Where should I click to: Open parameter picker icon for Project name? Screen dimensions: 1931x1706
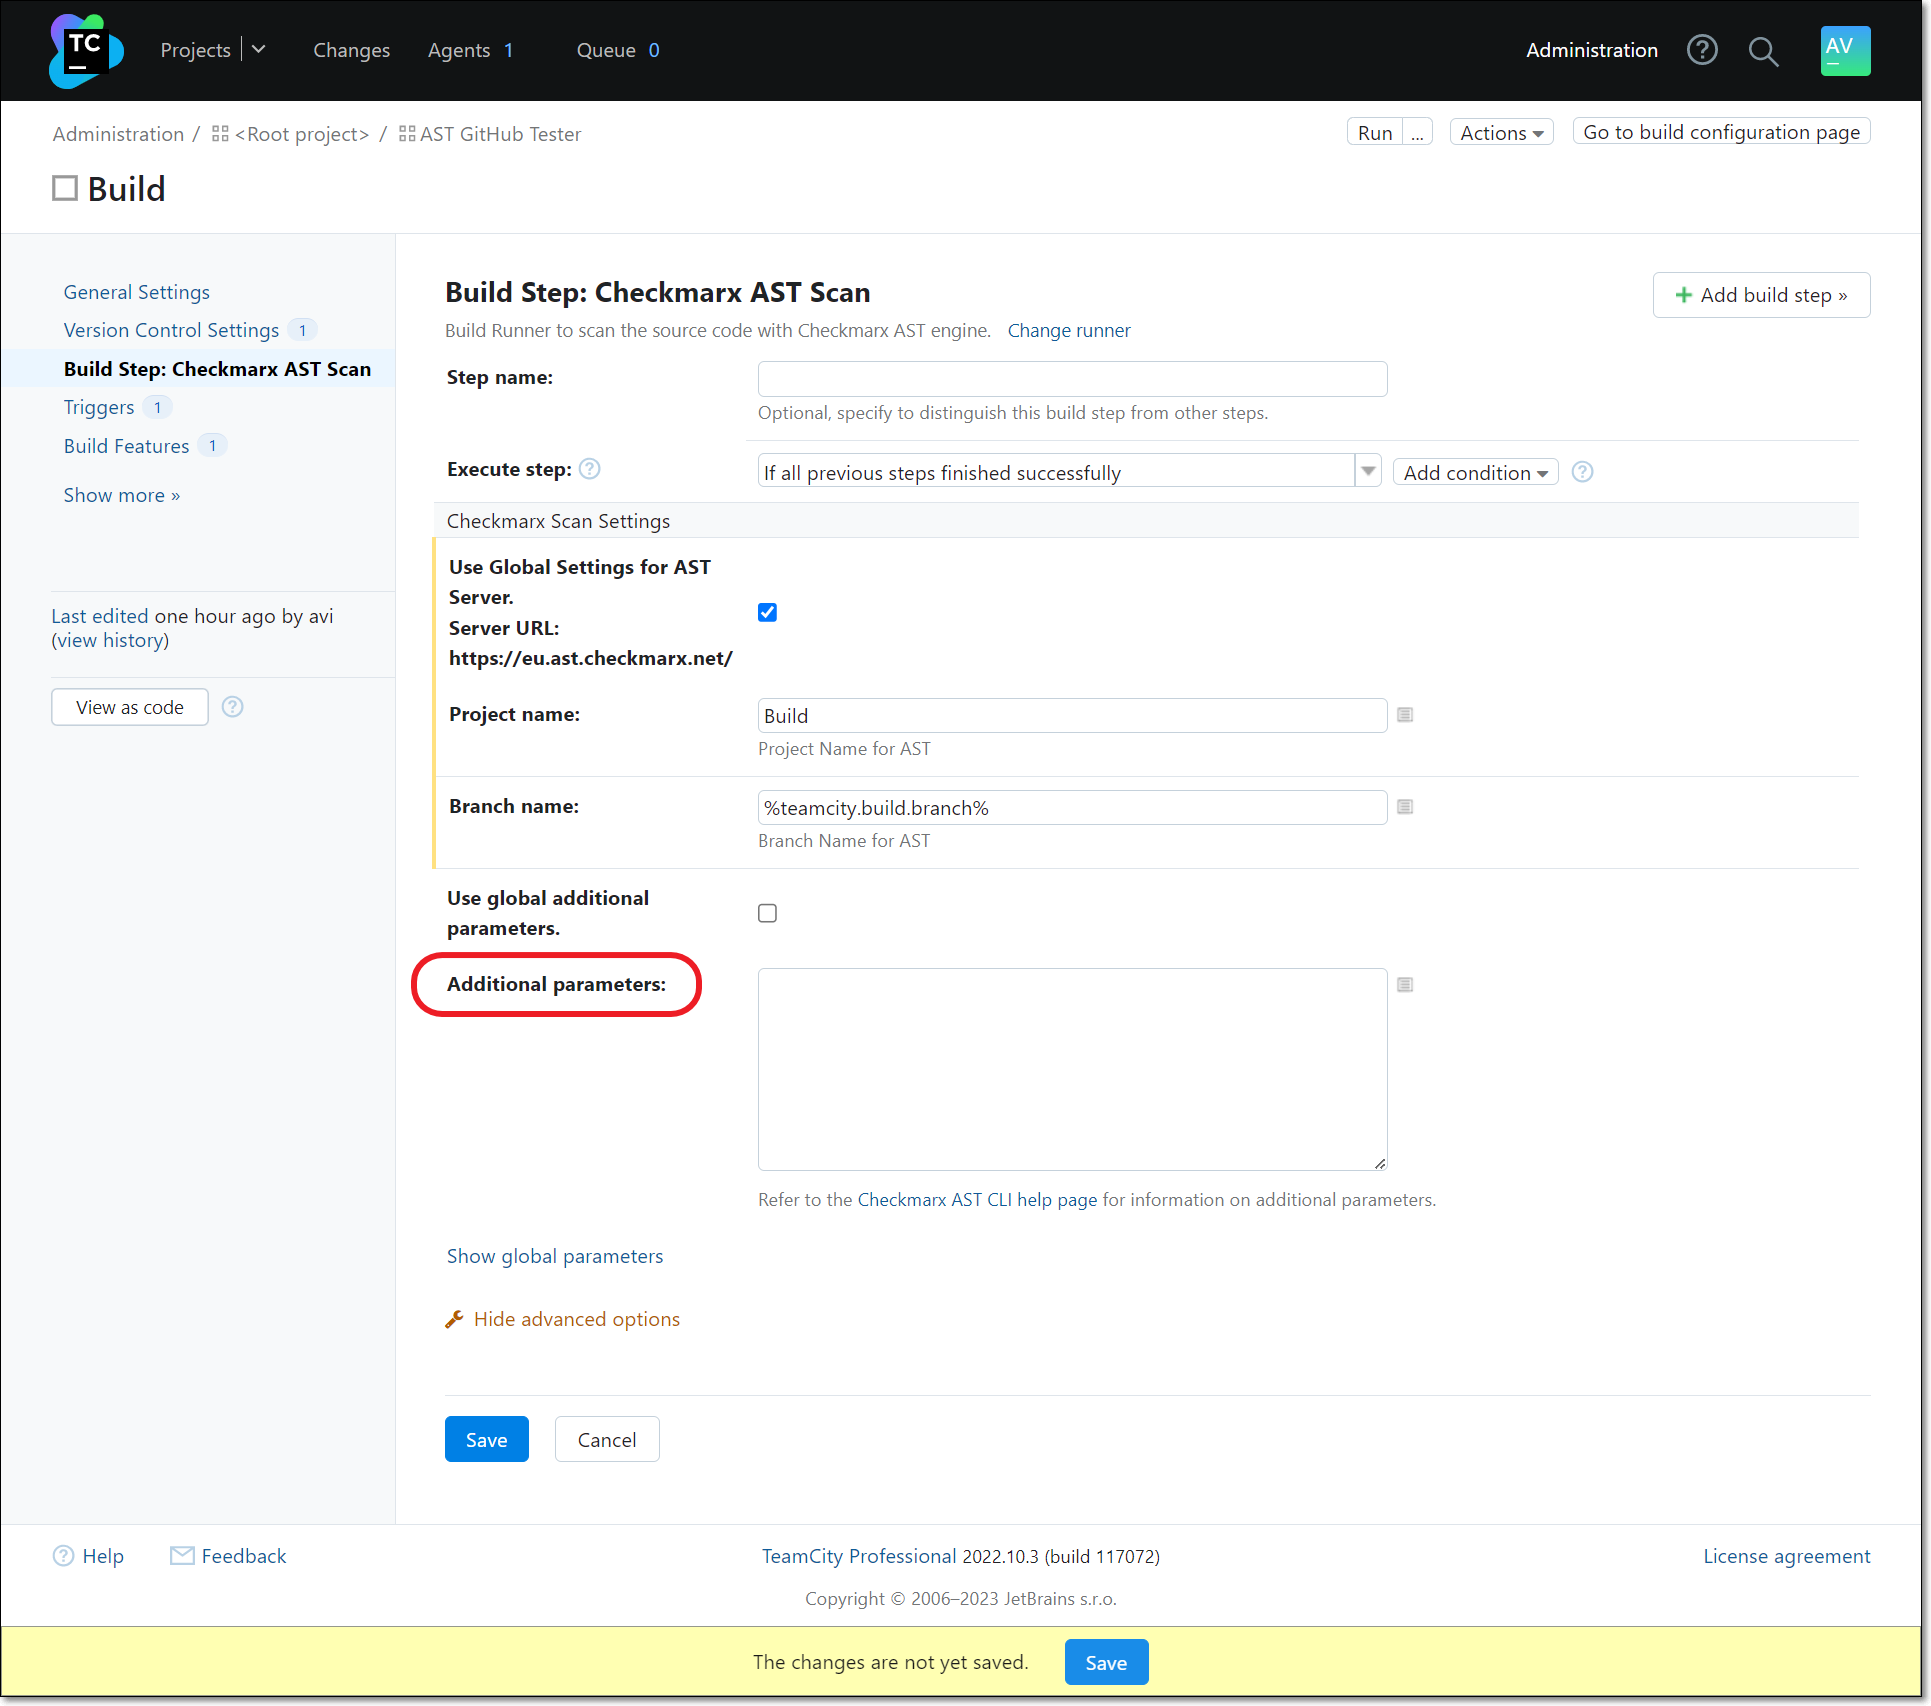tap(1405, 715)
